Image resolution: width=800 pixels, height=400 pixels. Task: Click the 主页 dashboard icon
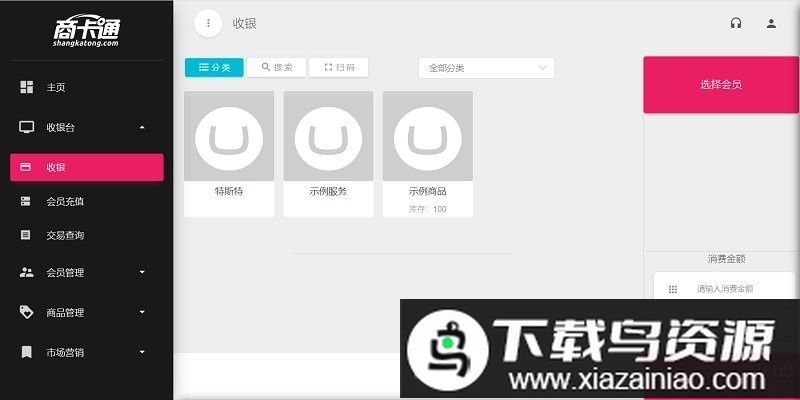pyautogui.click(x=27, y=87)
